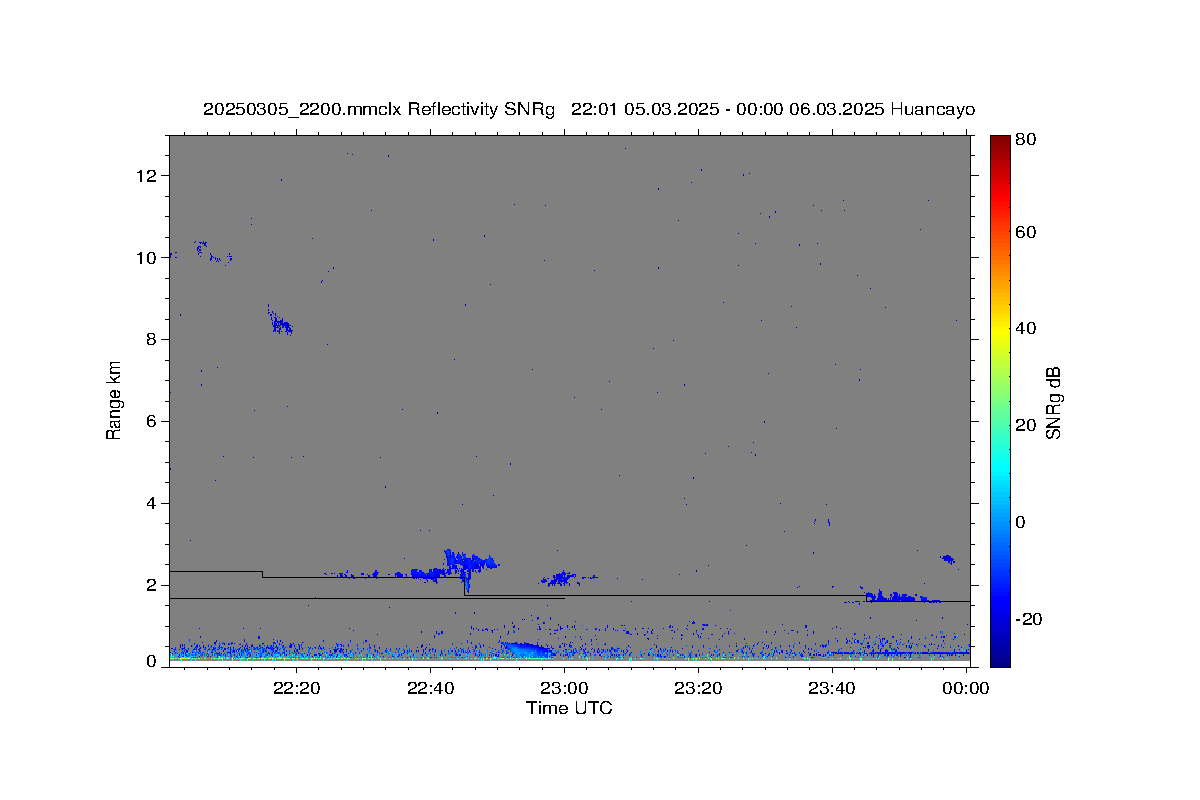Click the 23:00 time tick label
This screenshot has height=800, width=1200.
pos(564,688)
